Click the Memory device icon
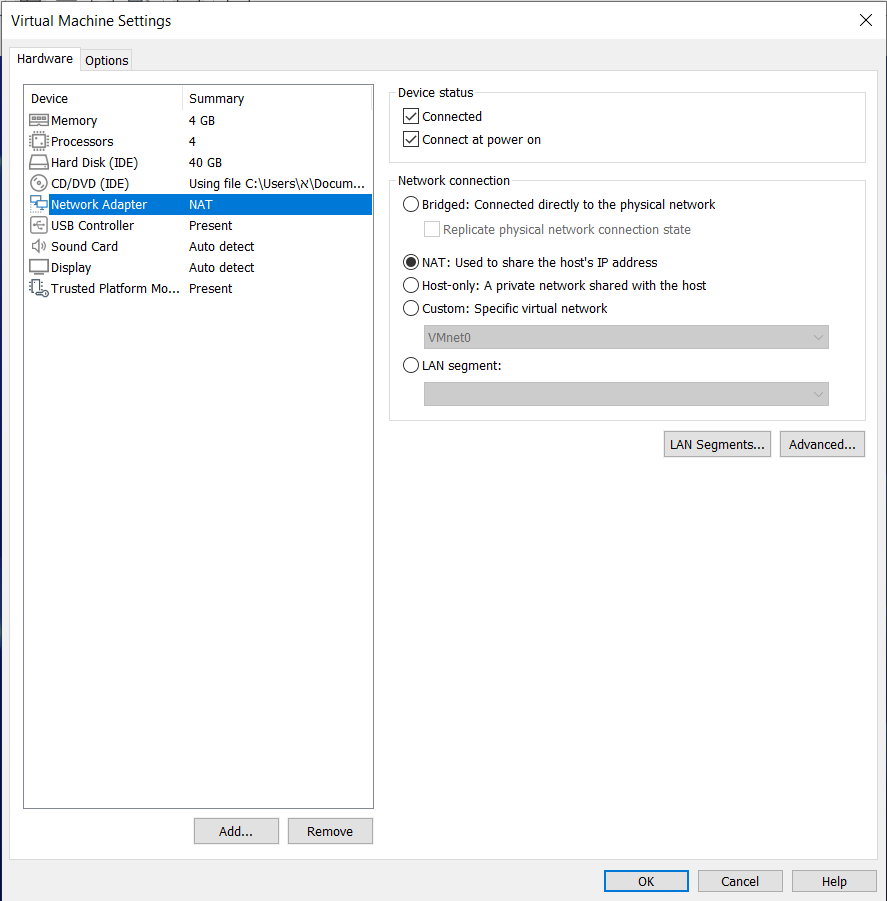887x901 pixels. coord(39,121)
